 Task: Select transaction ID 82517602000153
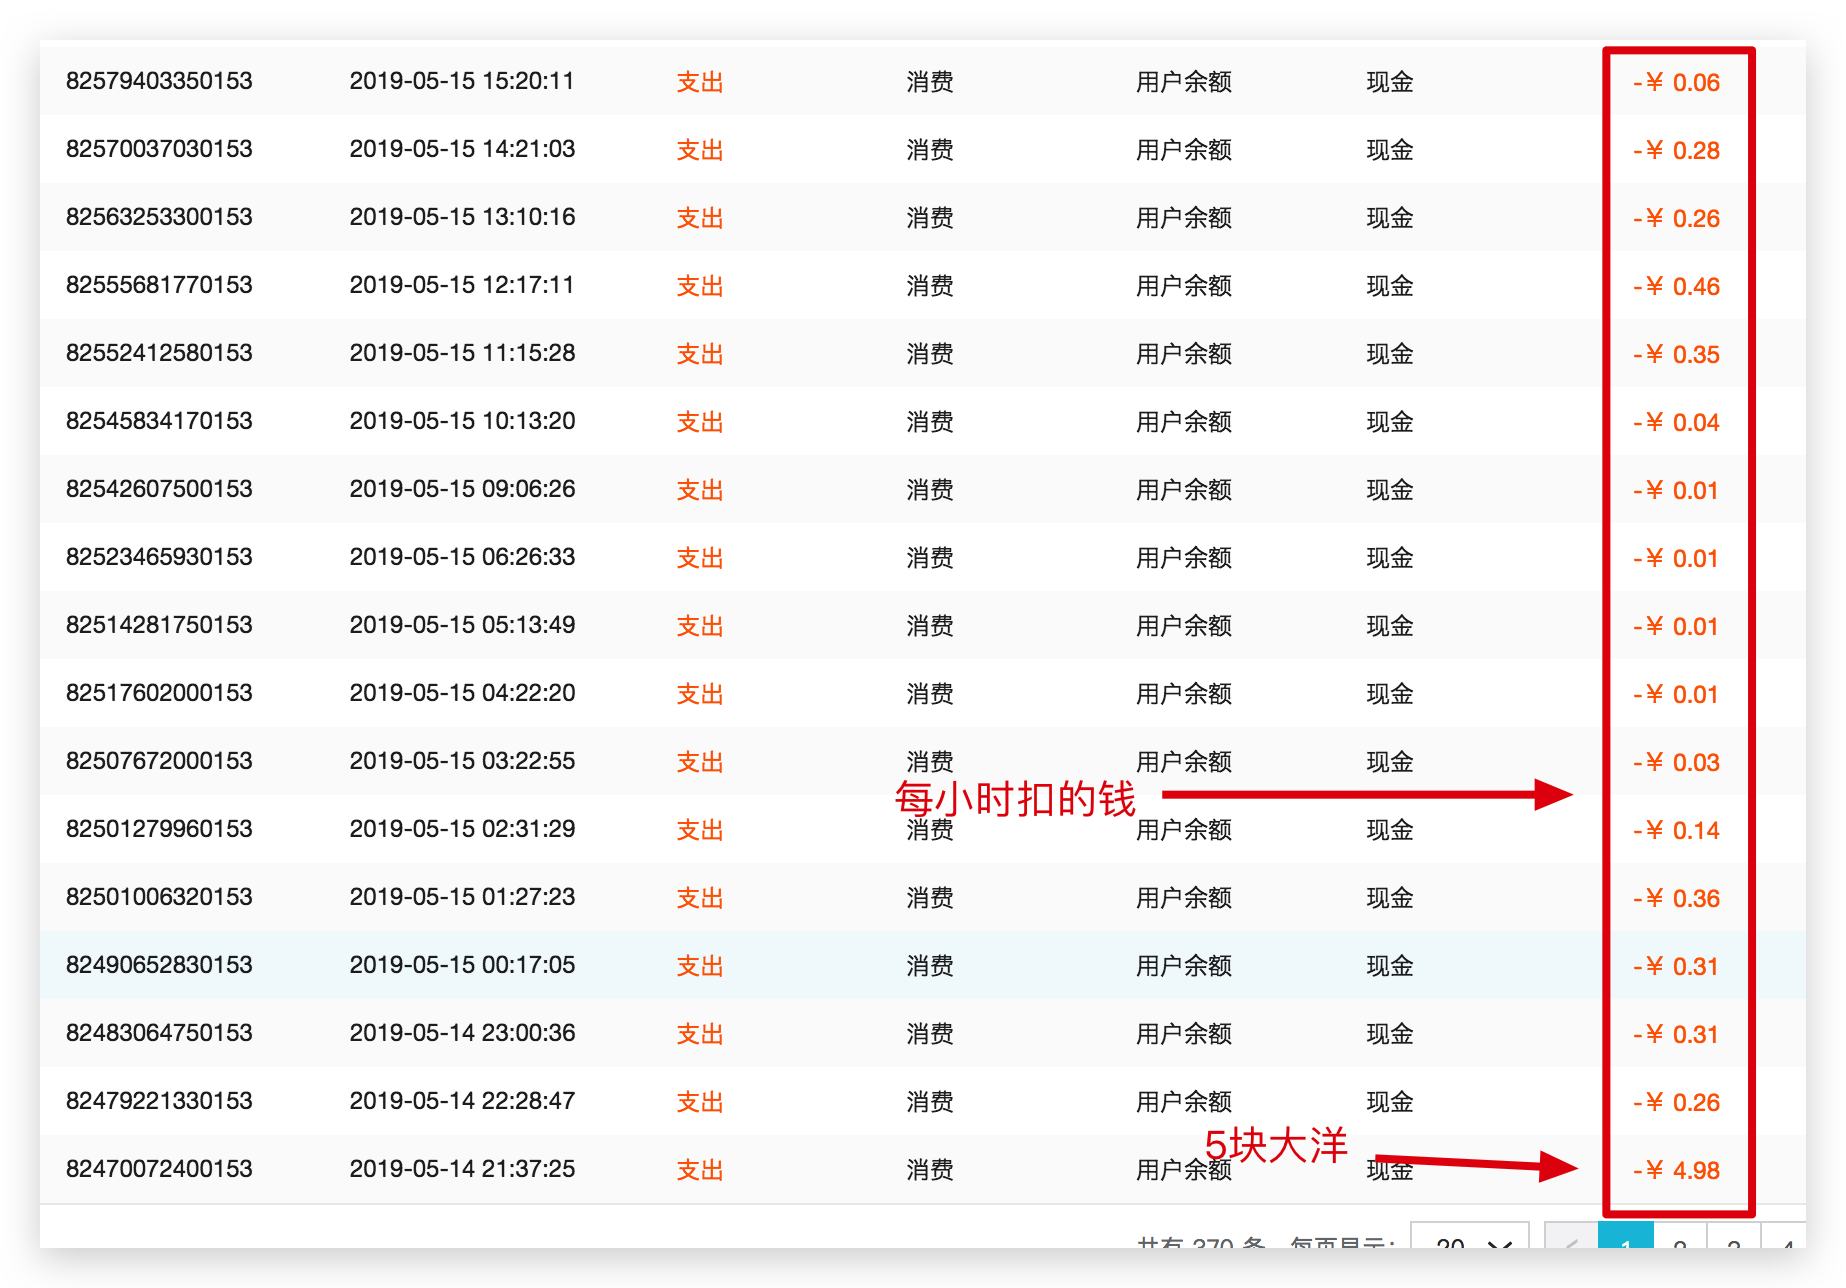[159, 693]
